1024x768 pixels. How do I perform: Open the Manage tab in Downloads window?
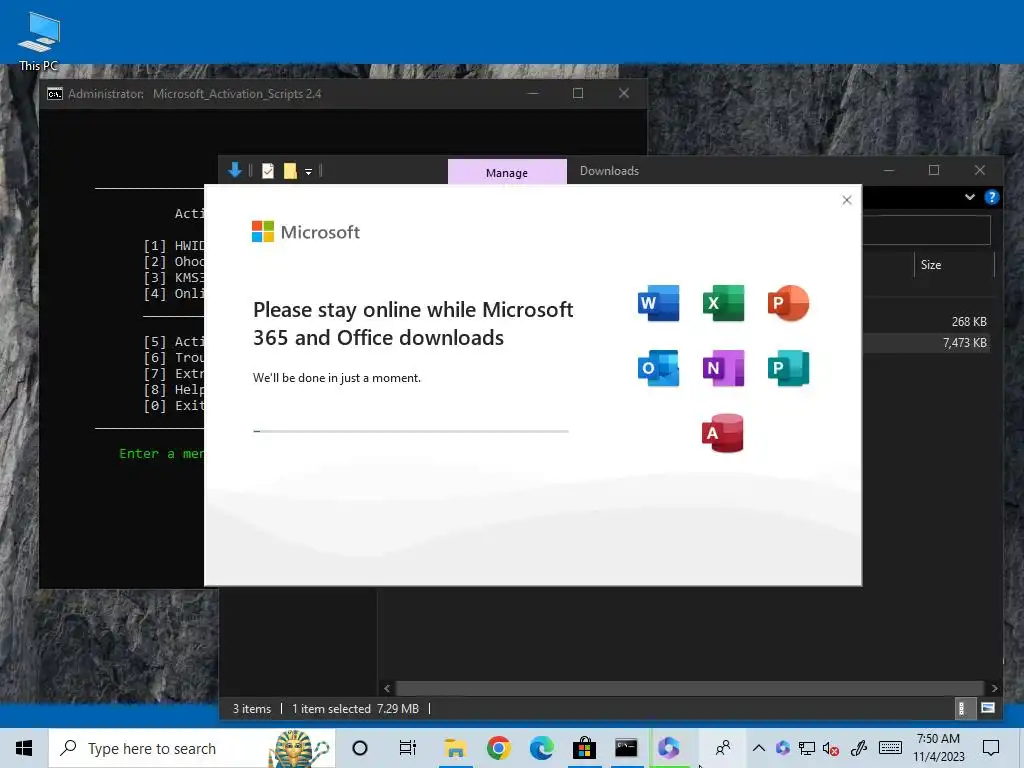coord(507,172)
